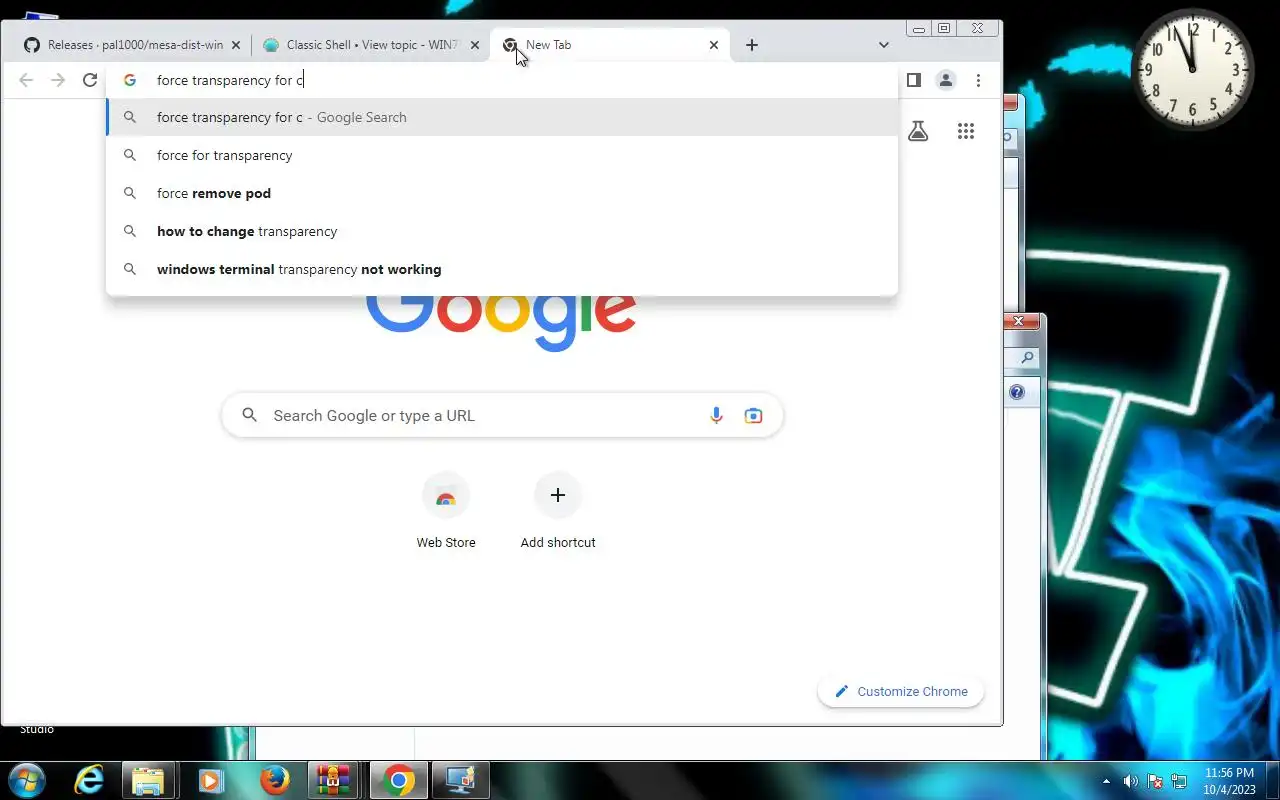The width and height of the screenshot is (1280, 800).
Task: Click the taskbar clock showing 11:56 PM
Action: (x=1229, y=781)
